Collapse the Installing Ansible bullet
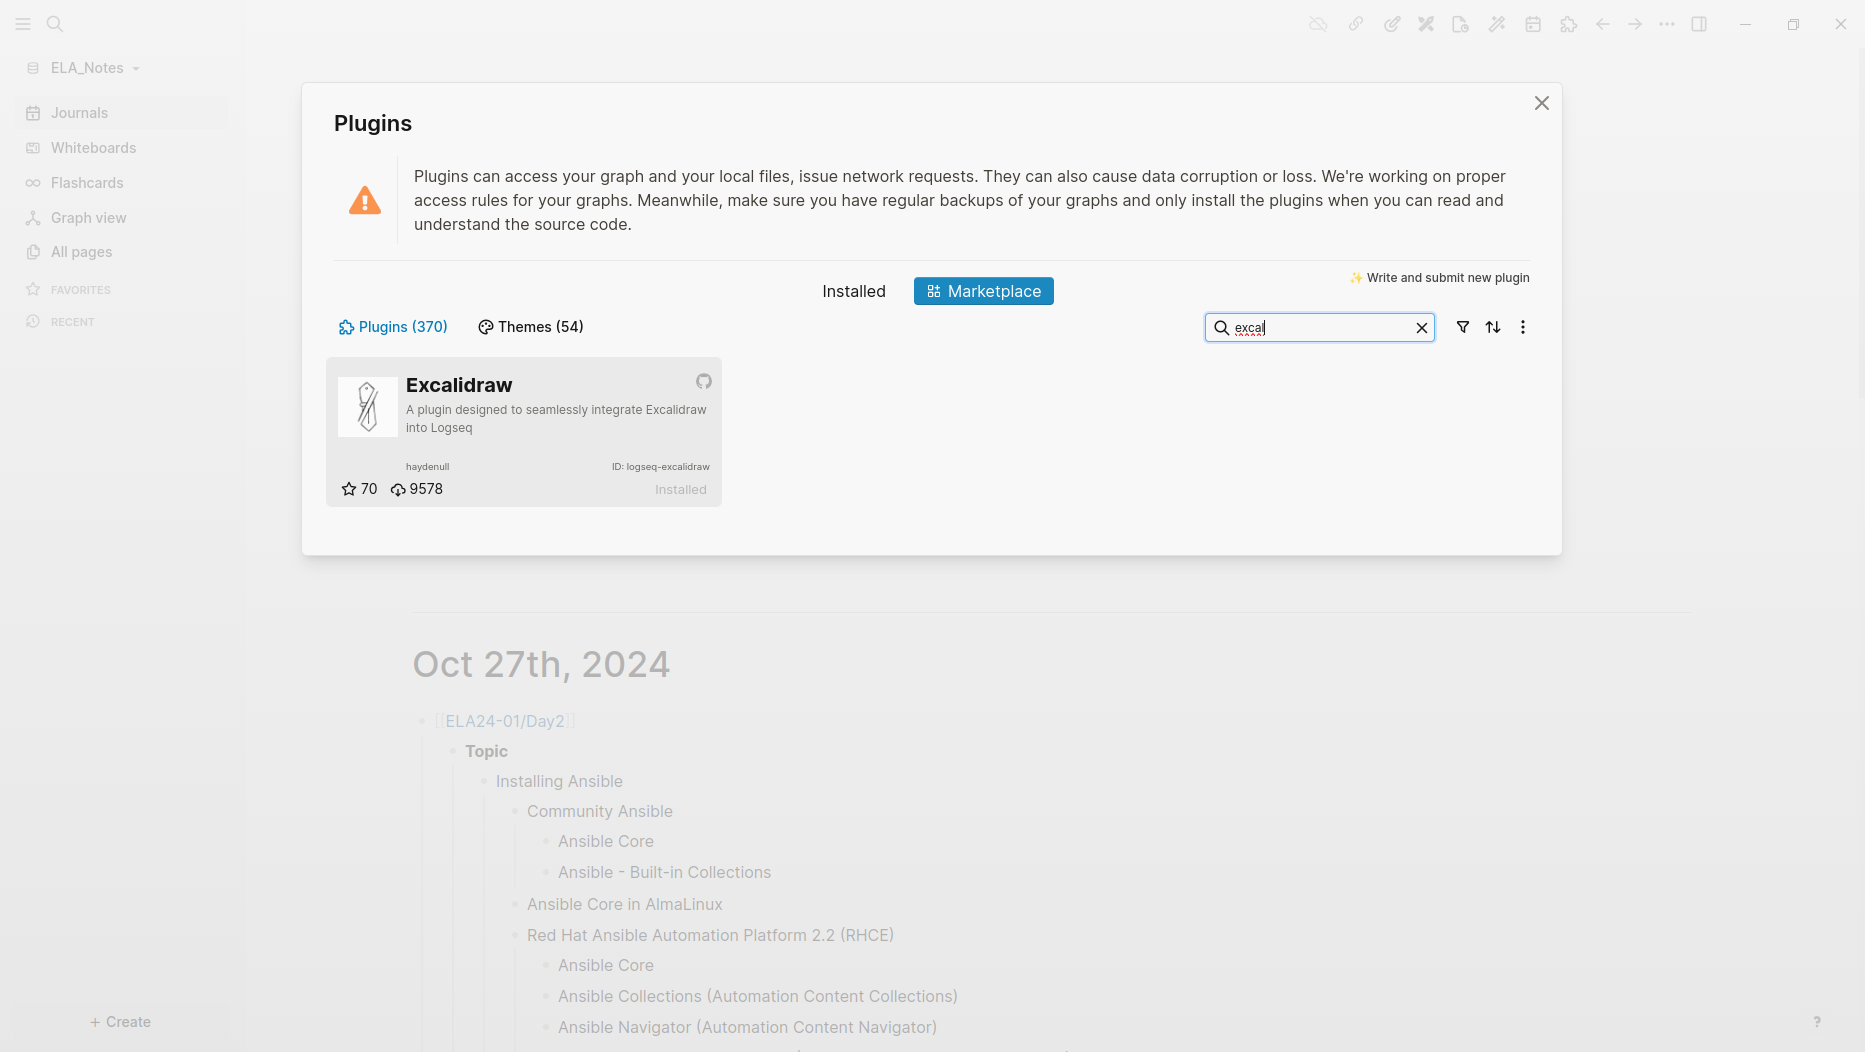Screen dimensions: 1865x1052 (x=484, y=781)
